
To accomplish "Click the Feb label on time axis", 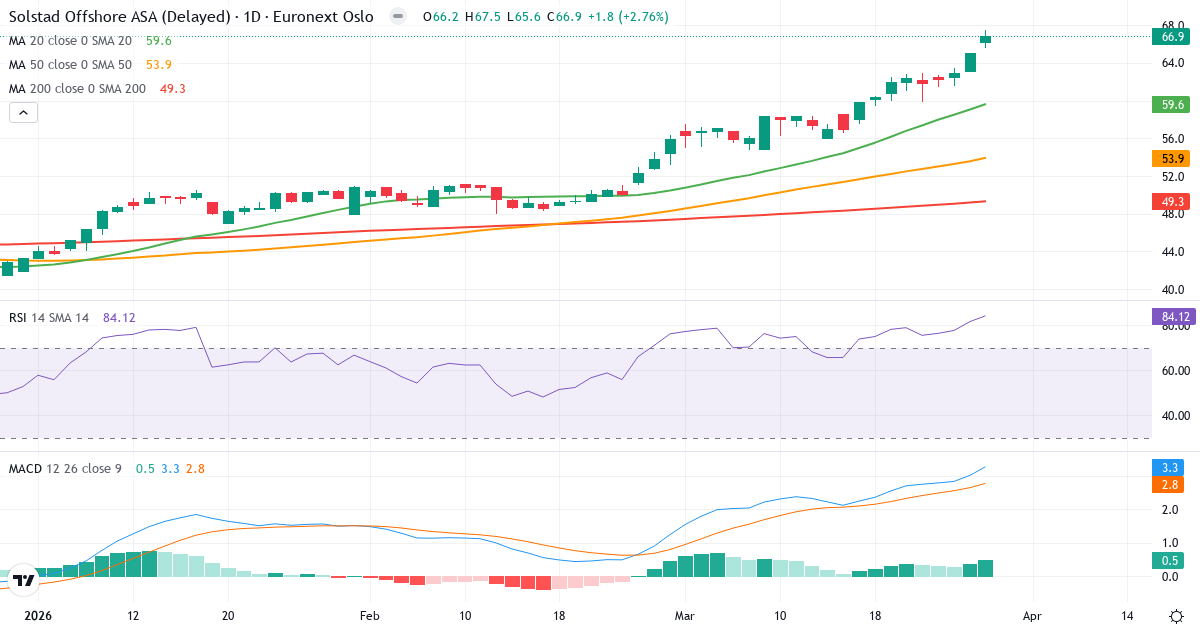I will (370, 617).
